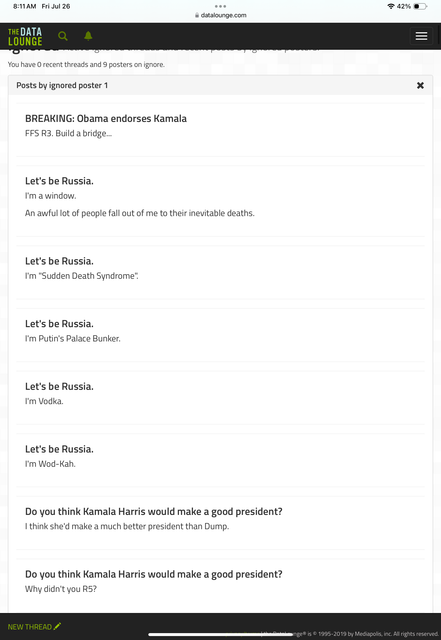Open the search magnifier icon
The height and width of the screenshot is (640, 441).
(62, 36)
